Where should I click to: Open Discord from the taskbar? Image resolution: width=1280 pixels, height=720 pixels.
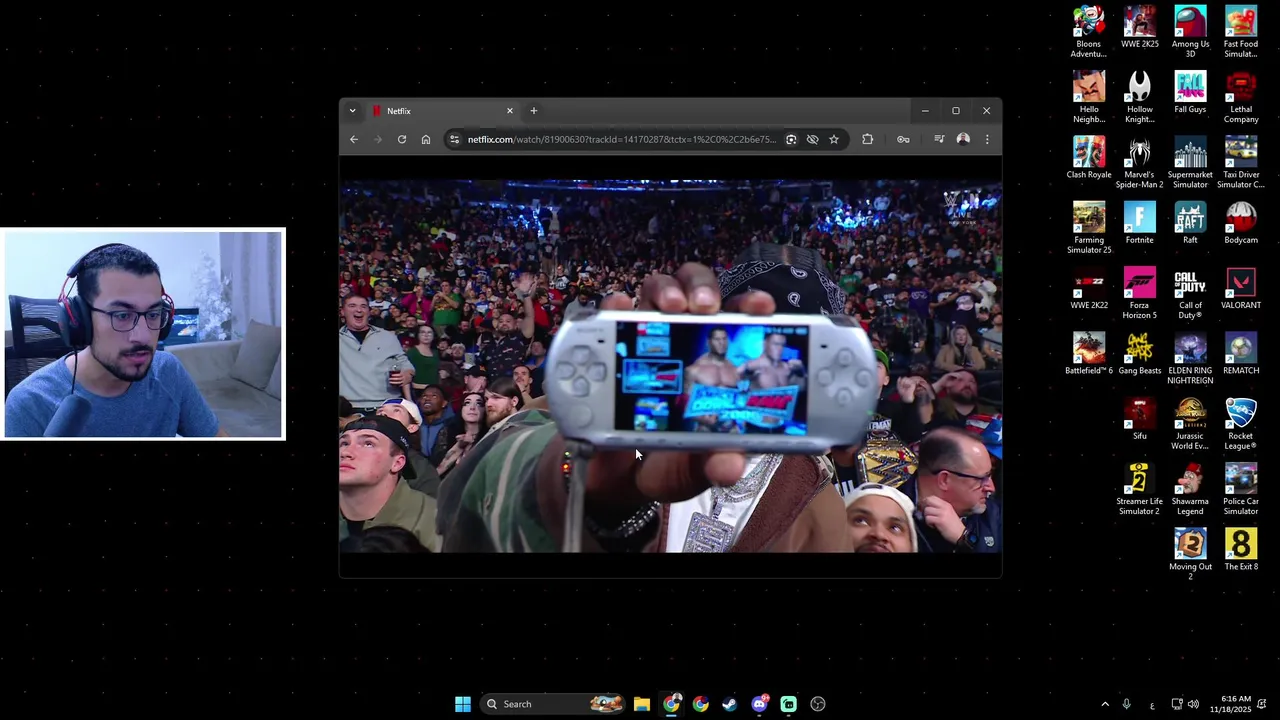tap(759, 704)
